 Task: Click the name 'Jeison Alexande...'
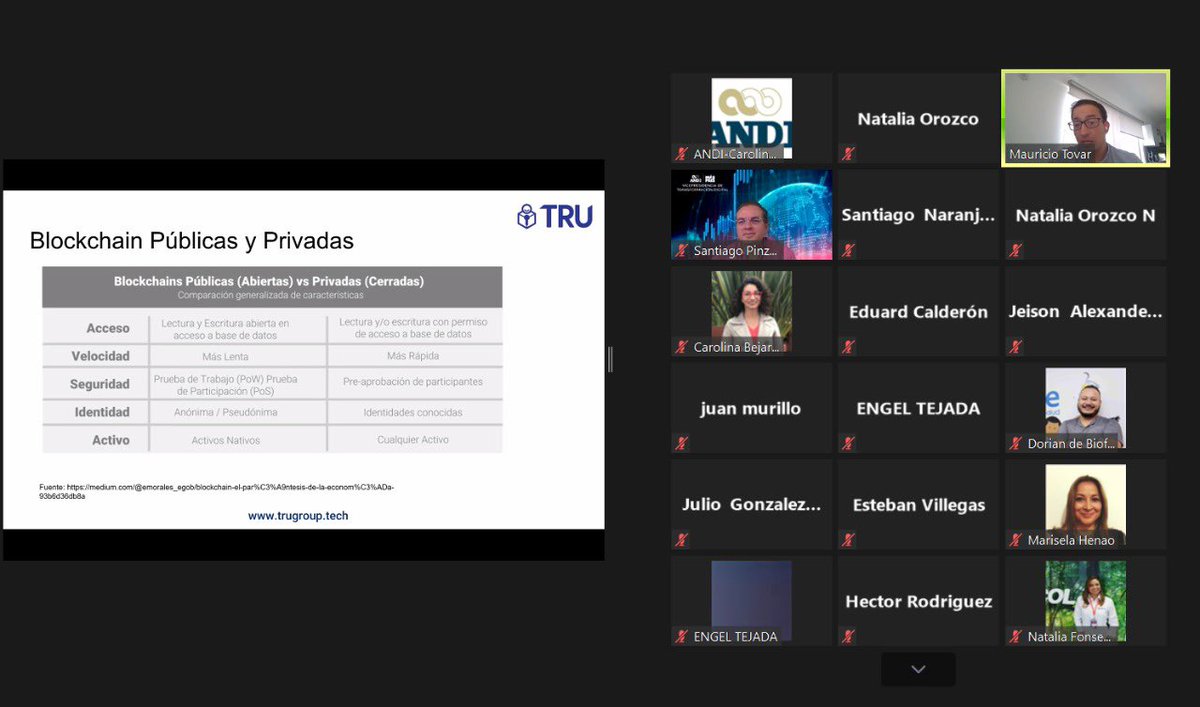point(1086,312)
